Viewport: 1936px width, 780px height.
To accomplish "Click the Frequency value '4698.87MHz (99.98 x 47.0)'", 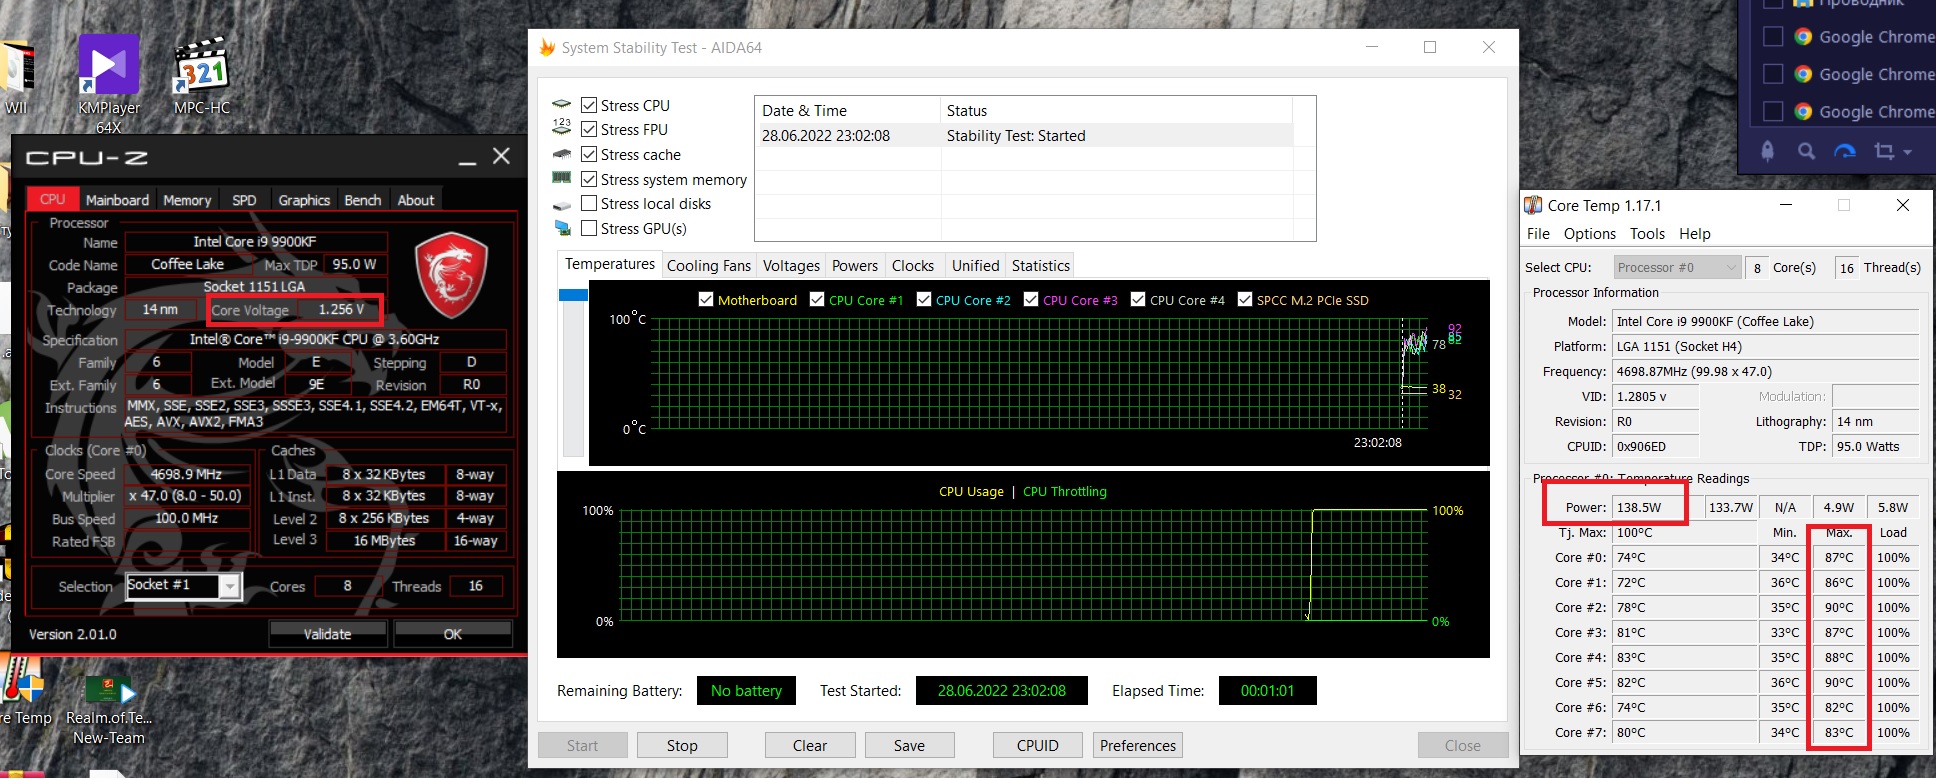I will tap(1766, 371).
